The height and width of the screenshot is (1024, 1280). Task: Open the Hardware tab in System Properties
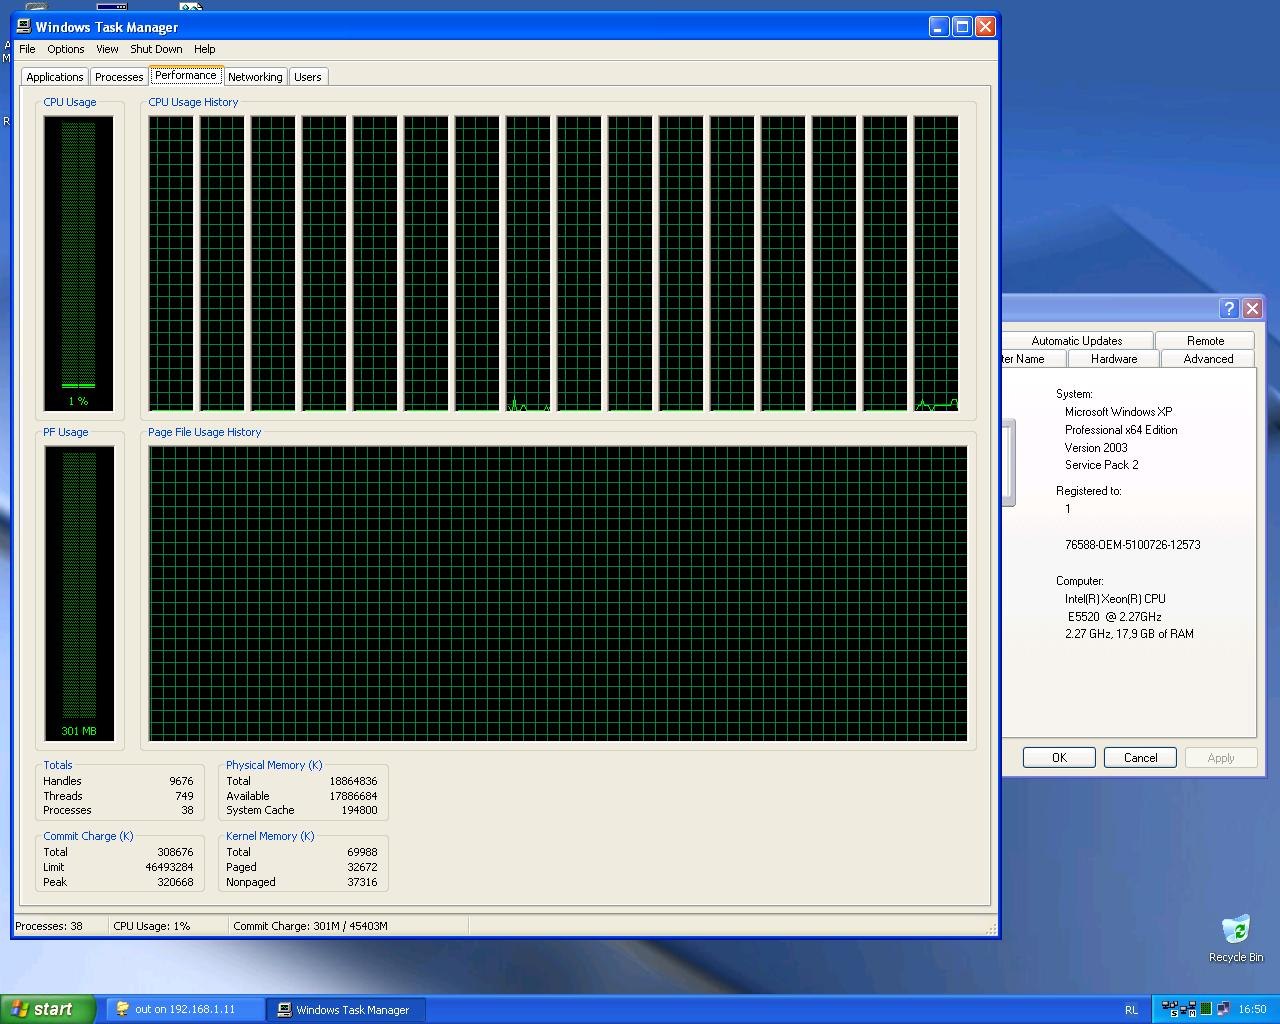click(1114, 359)
